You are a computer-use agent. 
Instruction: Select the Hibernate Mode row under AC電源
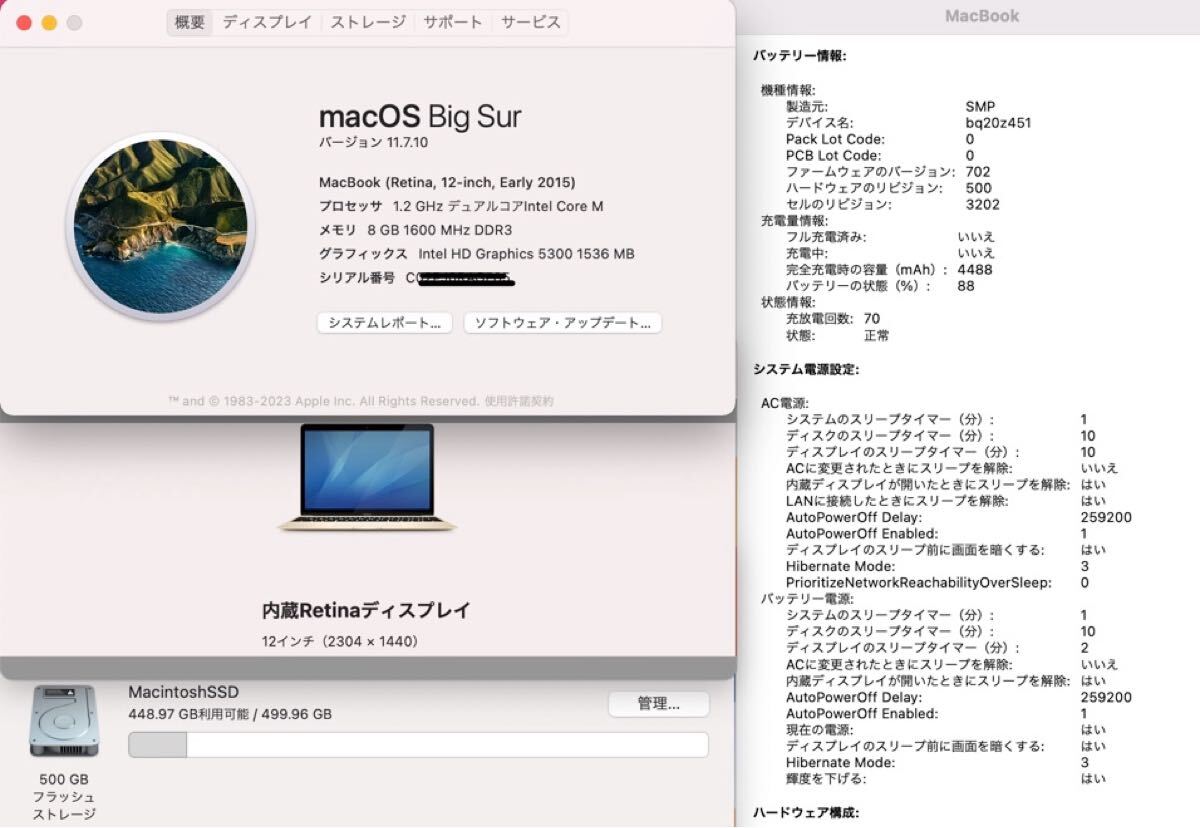[x=937, y=566]
